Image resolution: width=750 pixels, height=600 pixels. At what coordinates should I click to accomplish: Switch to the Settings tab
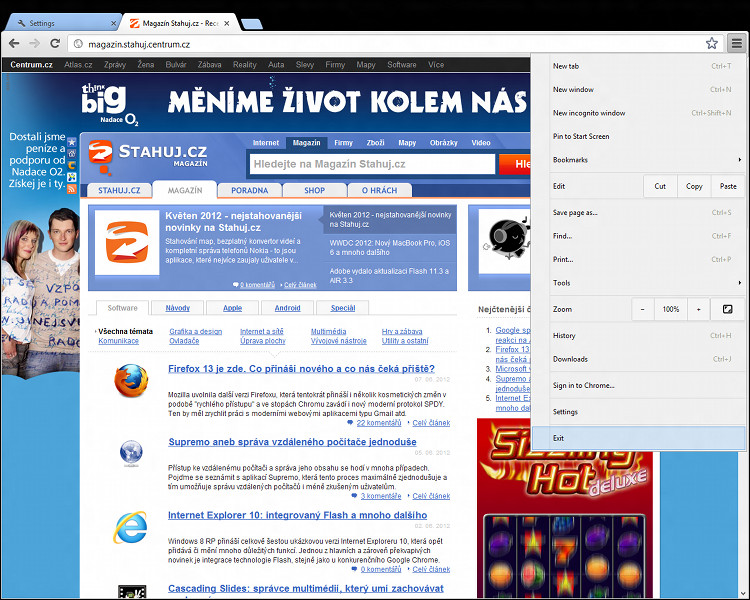[62, 23]
